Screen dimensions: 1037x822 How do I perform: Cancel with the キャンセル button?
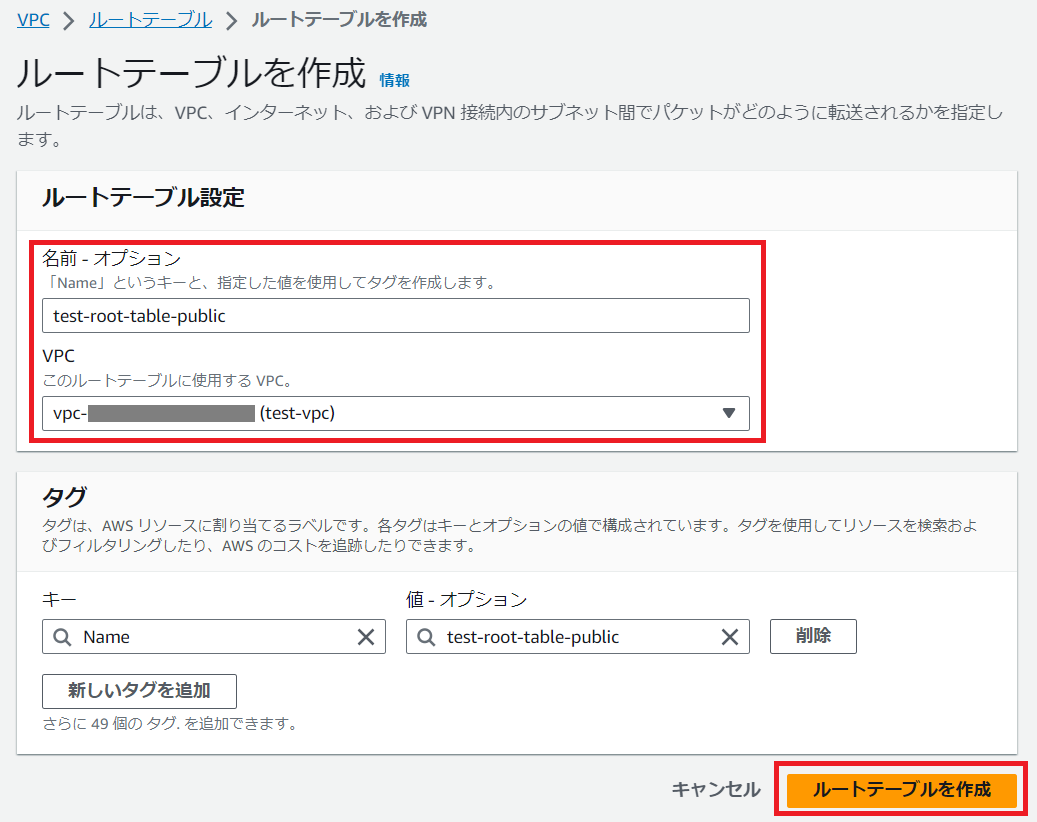pyautogui.click(x=715, y=790)
